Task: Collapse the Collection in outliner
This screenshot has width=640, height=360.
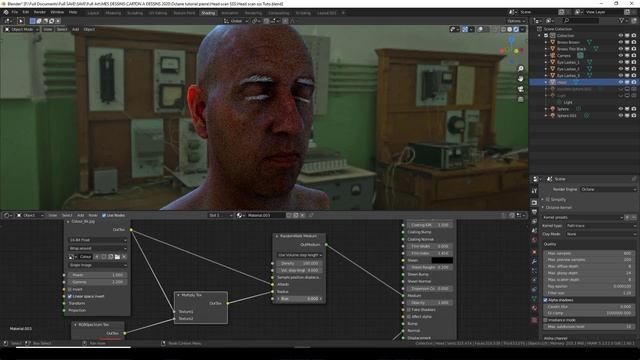Action: pos(540,36)
